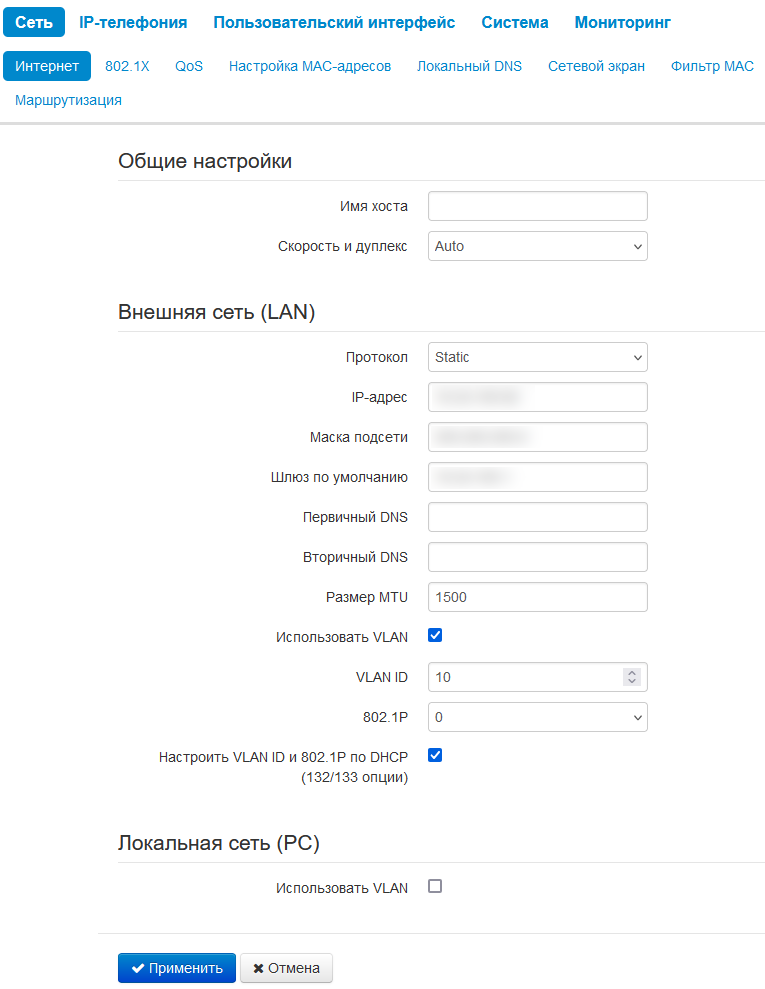Click the Имя хоста input field
765x989 pixels.
537,206
